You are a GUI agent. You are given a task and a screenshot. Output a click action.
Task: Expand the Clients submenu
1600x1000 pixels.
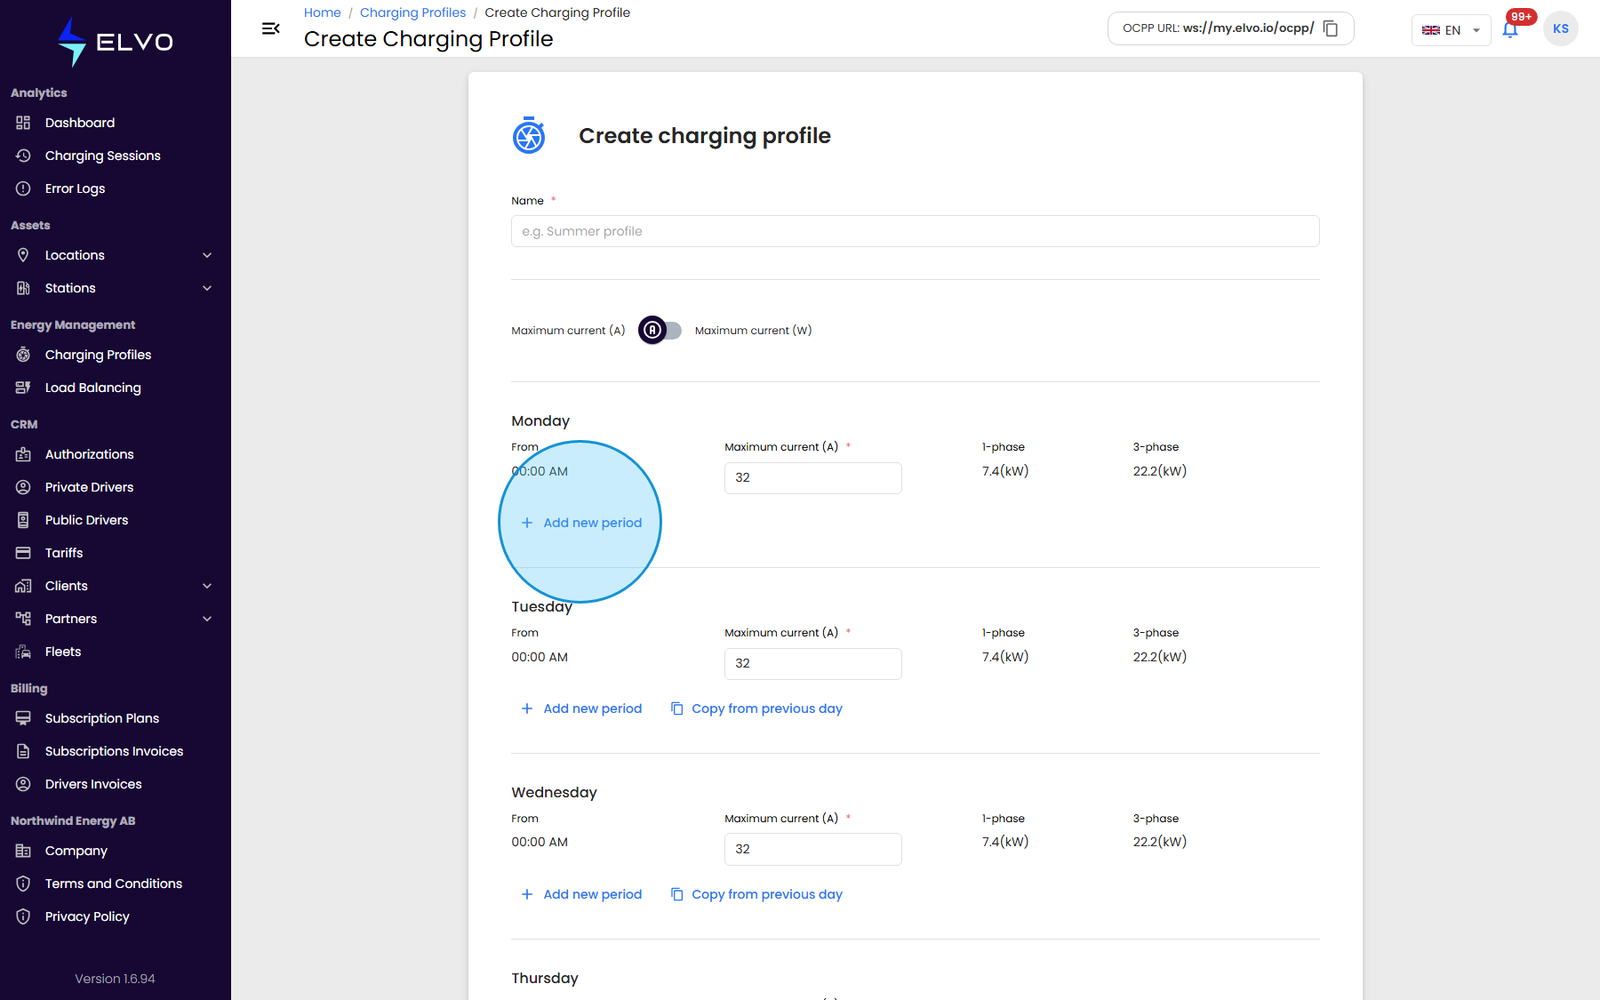click(207, 586)
